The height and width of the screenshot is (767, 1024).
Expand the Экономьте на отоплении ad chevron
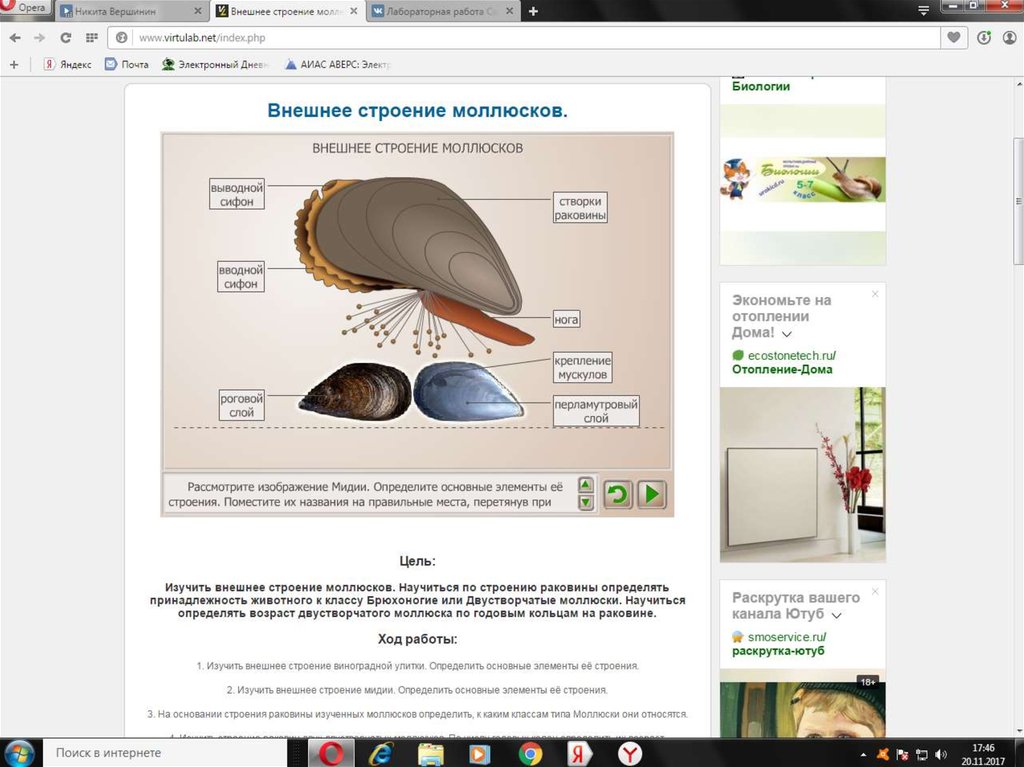787,333
